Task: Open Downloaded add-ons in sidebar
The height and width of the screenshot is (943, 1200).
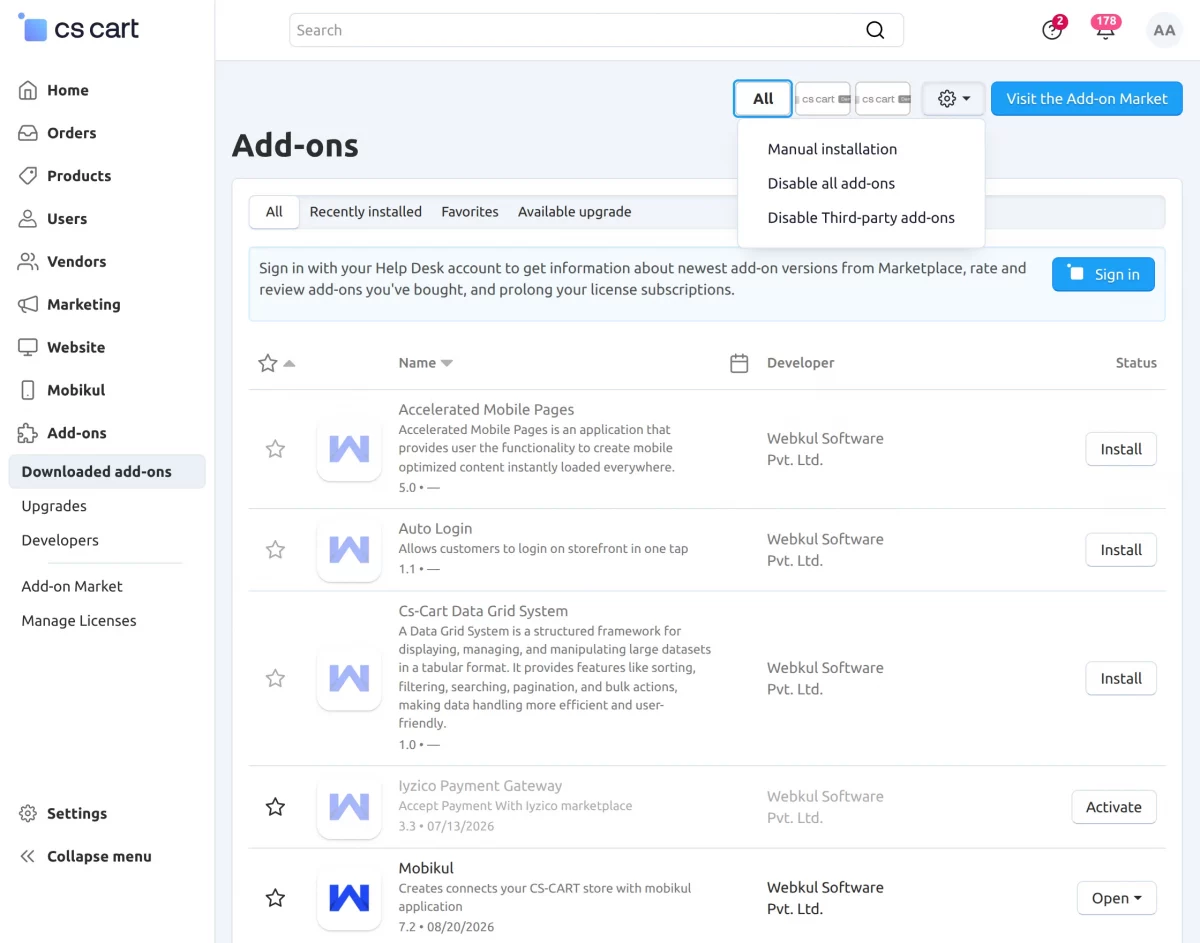Action: (107, 472)
